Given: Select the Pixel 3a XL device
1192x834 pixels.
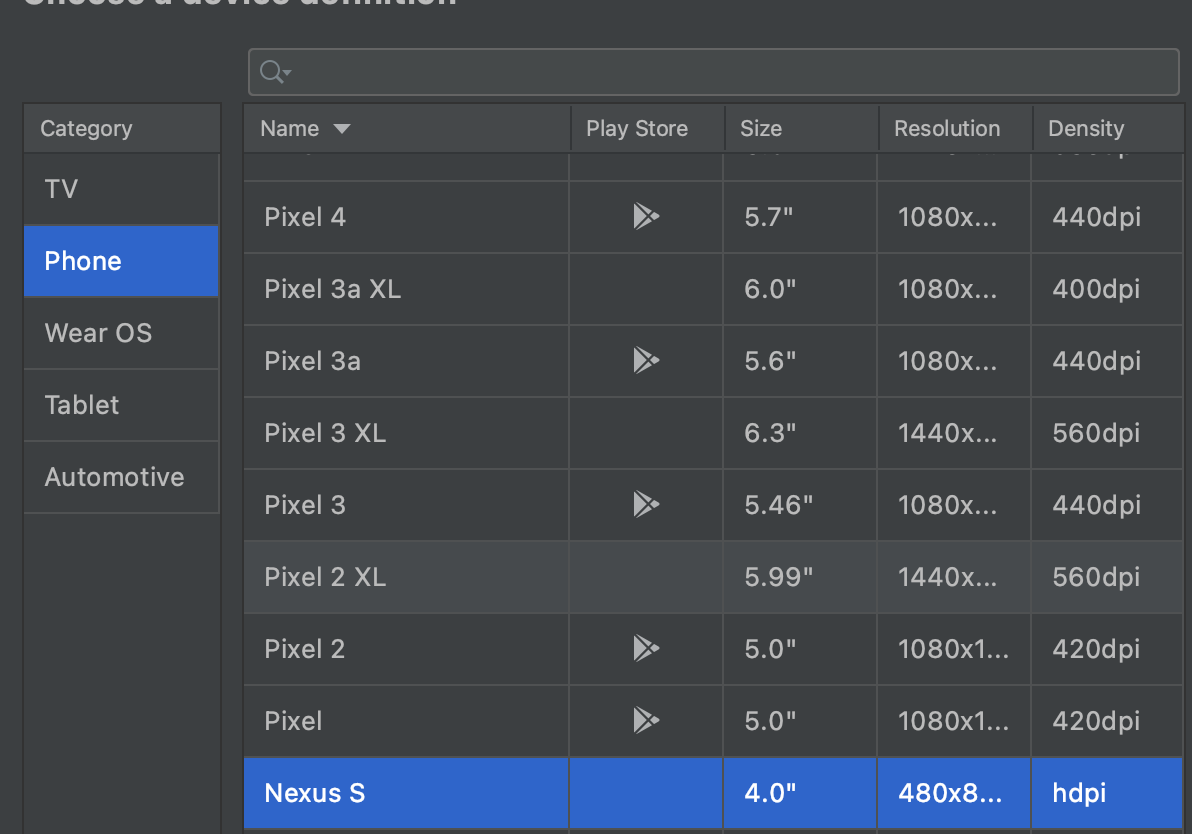Looking at the screenshot, I should tap(332, 289).
